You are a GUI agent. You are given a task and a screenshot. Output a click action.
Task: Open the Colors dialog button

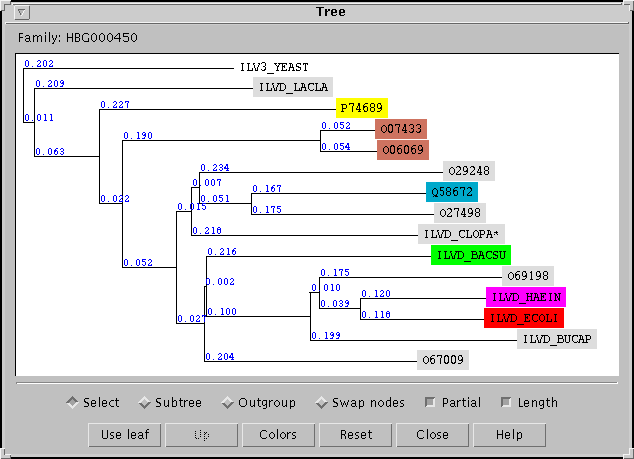tap(277, 435)
